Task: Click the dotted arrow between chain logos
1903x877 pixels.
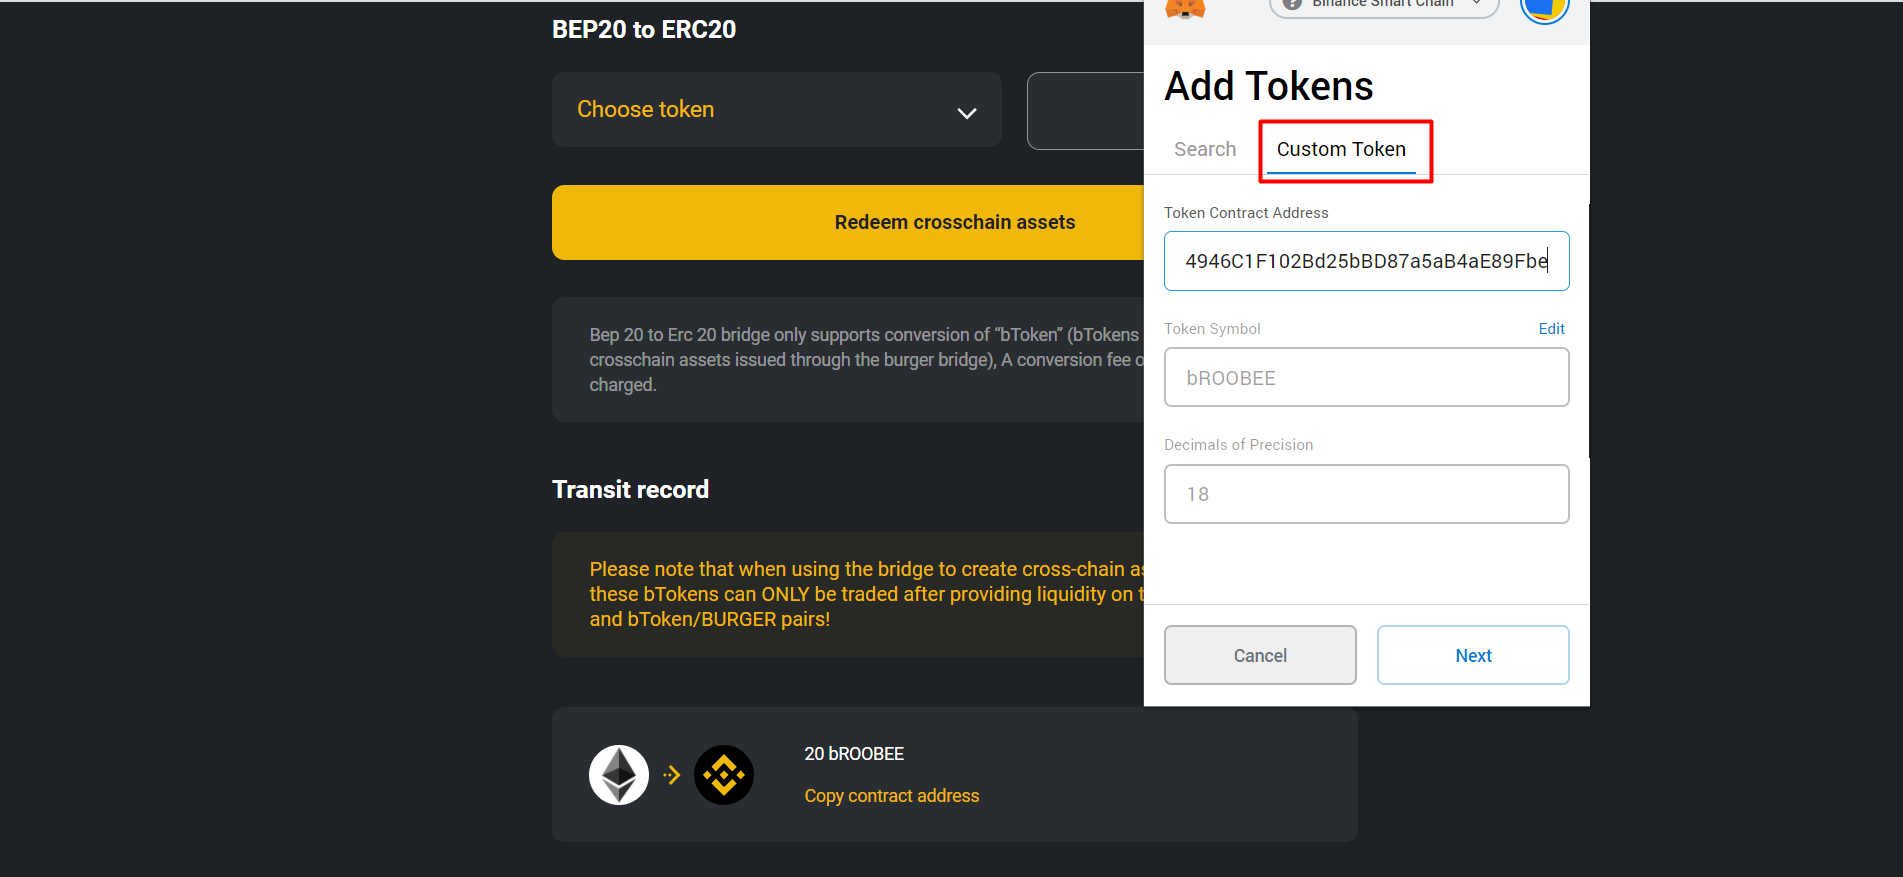Action: [x=672, y=775]
